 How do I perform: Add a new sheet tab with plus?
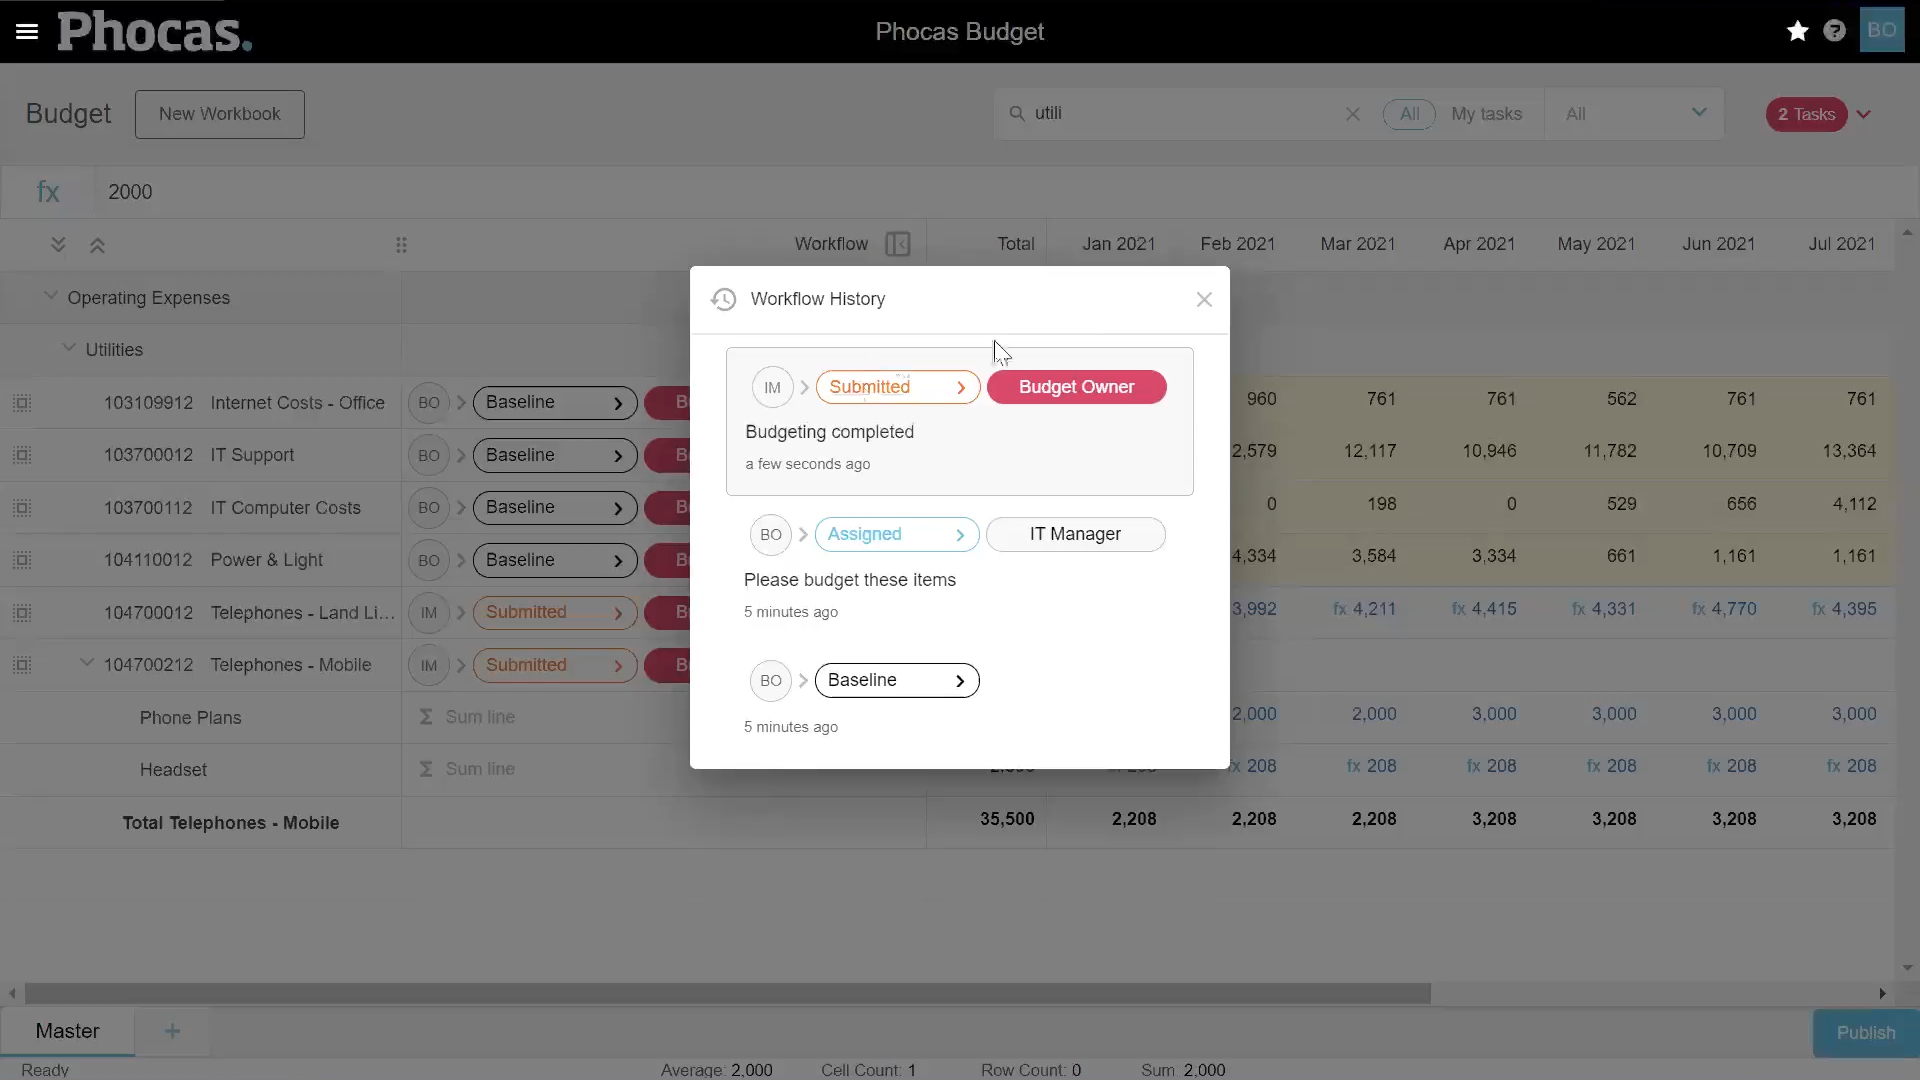tap(172, 1031)
